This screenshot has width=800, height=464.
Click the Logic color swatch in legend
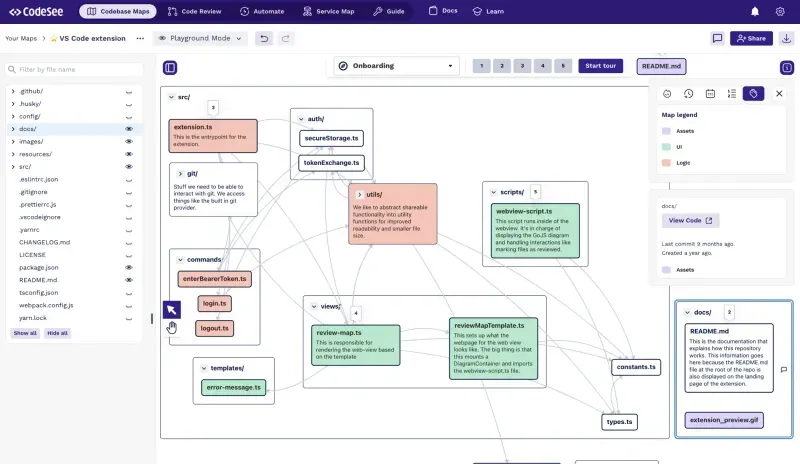click(666, 163)
